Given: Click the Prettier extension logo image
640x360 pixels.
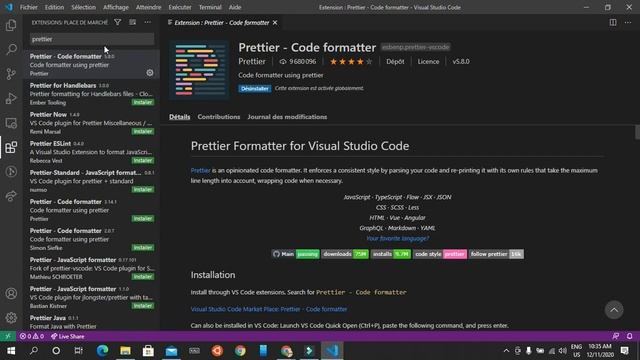Looking at the screenshot, I should (200, 70).
